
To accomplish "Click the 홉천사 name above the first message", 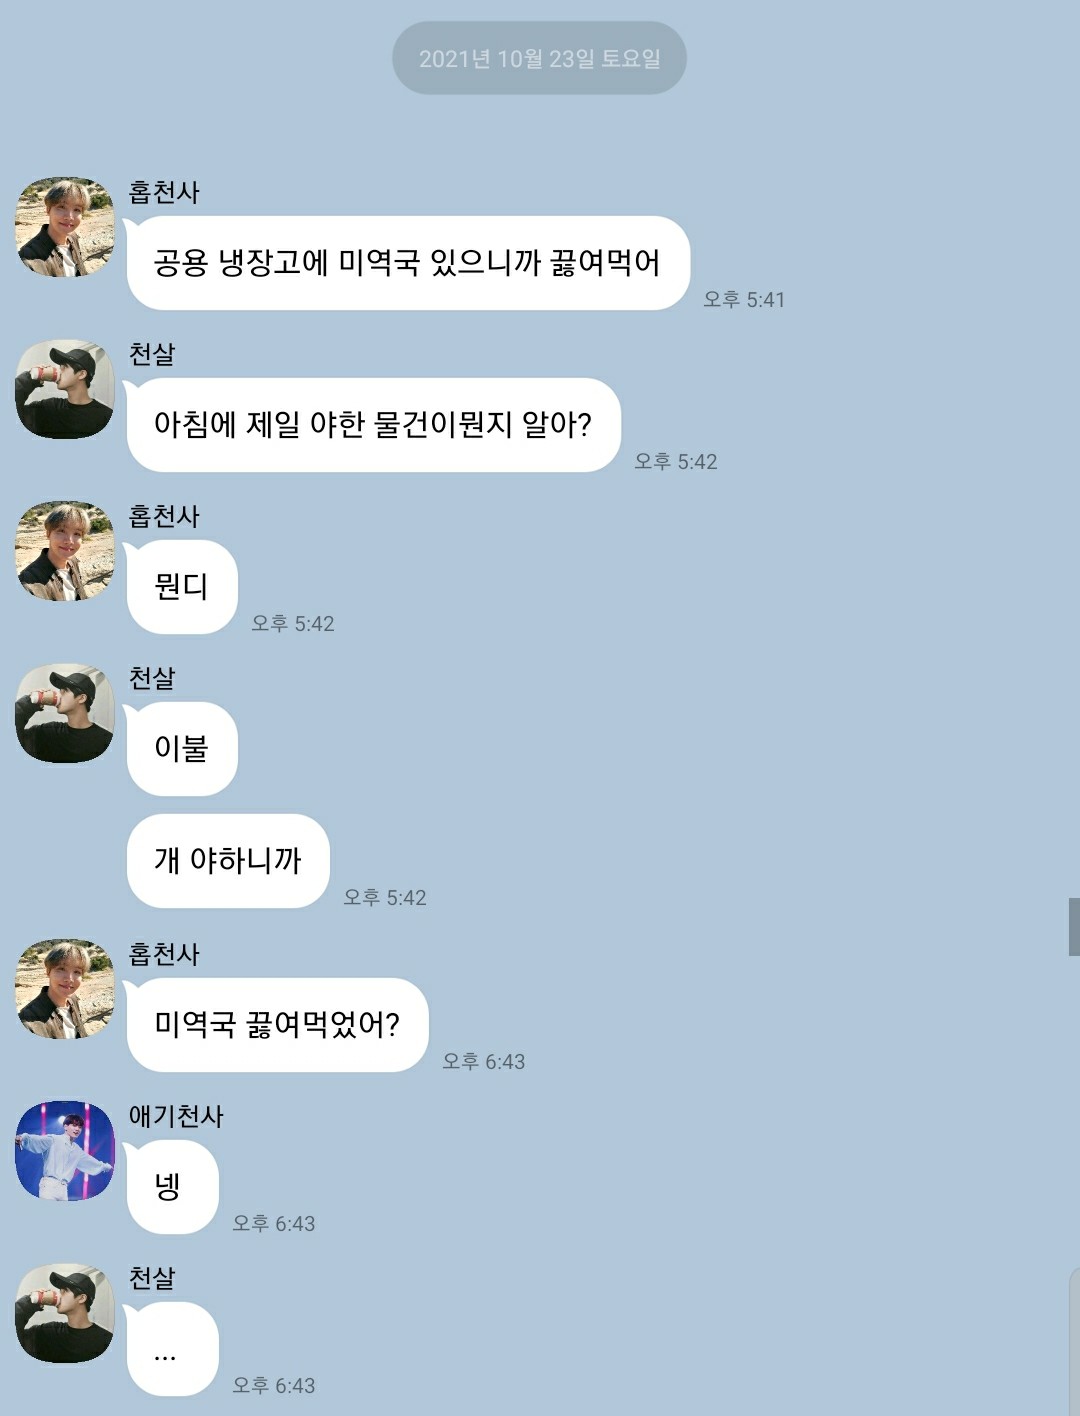I will pos(164,192).
